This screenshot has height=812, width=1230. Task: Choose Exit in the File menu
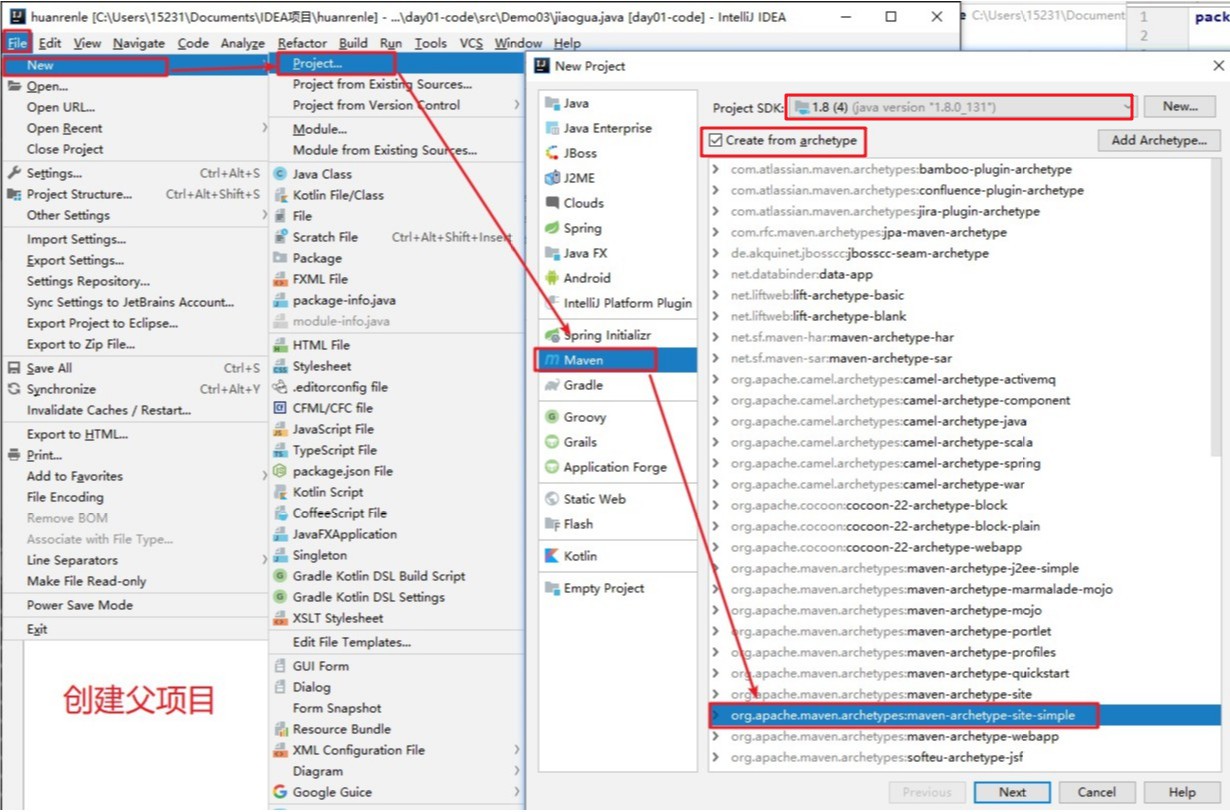(x=136, y=629)
